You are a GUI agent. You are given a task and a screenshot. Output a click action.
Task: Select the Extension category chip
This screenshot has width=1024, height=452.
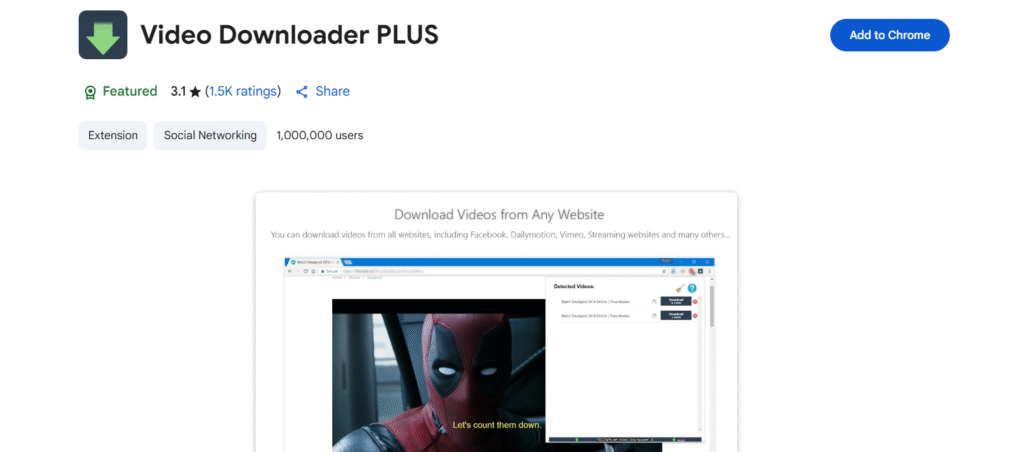[x=113, y=135]
